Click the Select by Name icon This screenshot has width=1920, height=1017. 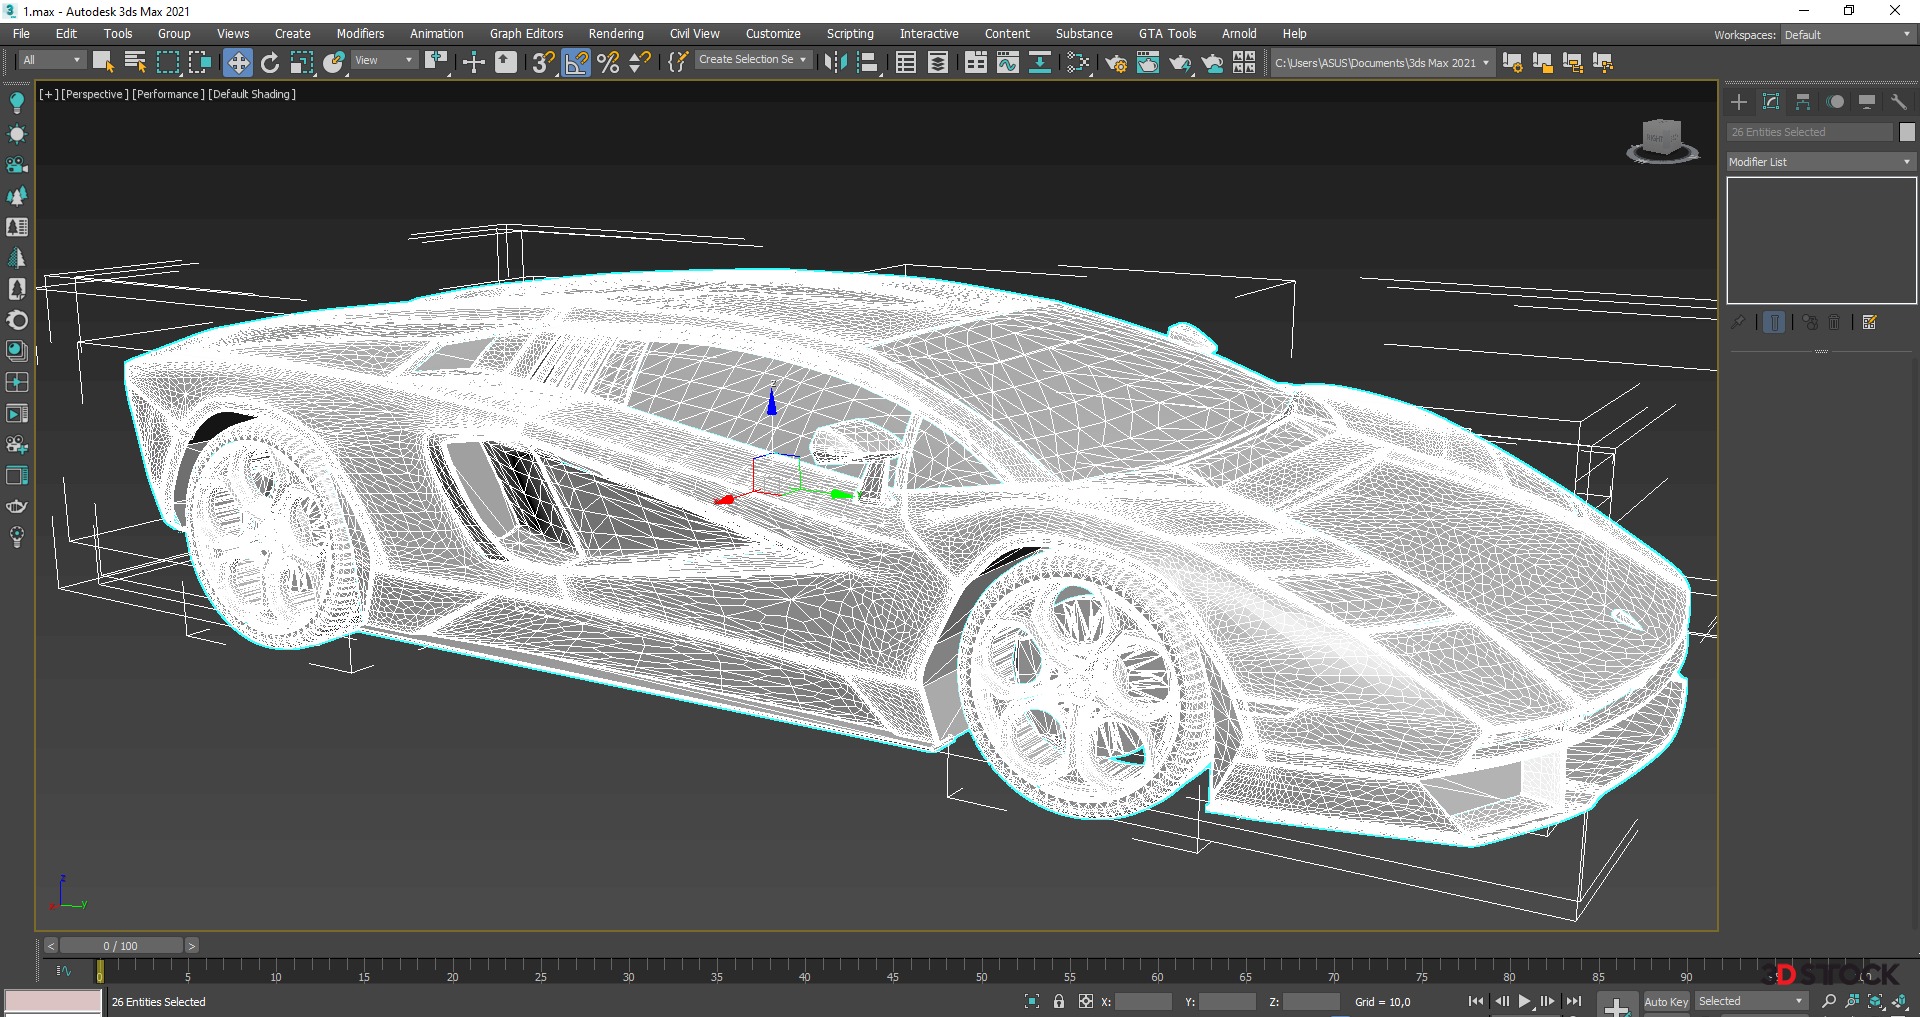tap(135, 63)
